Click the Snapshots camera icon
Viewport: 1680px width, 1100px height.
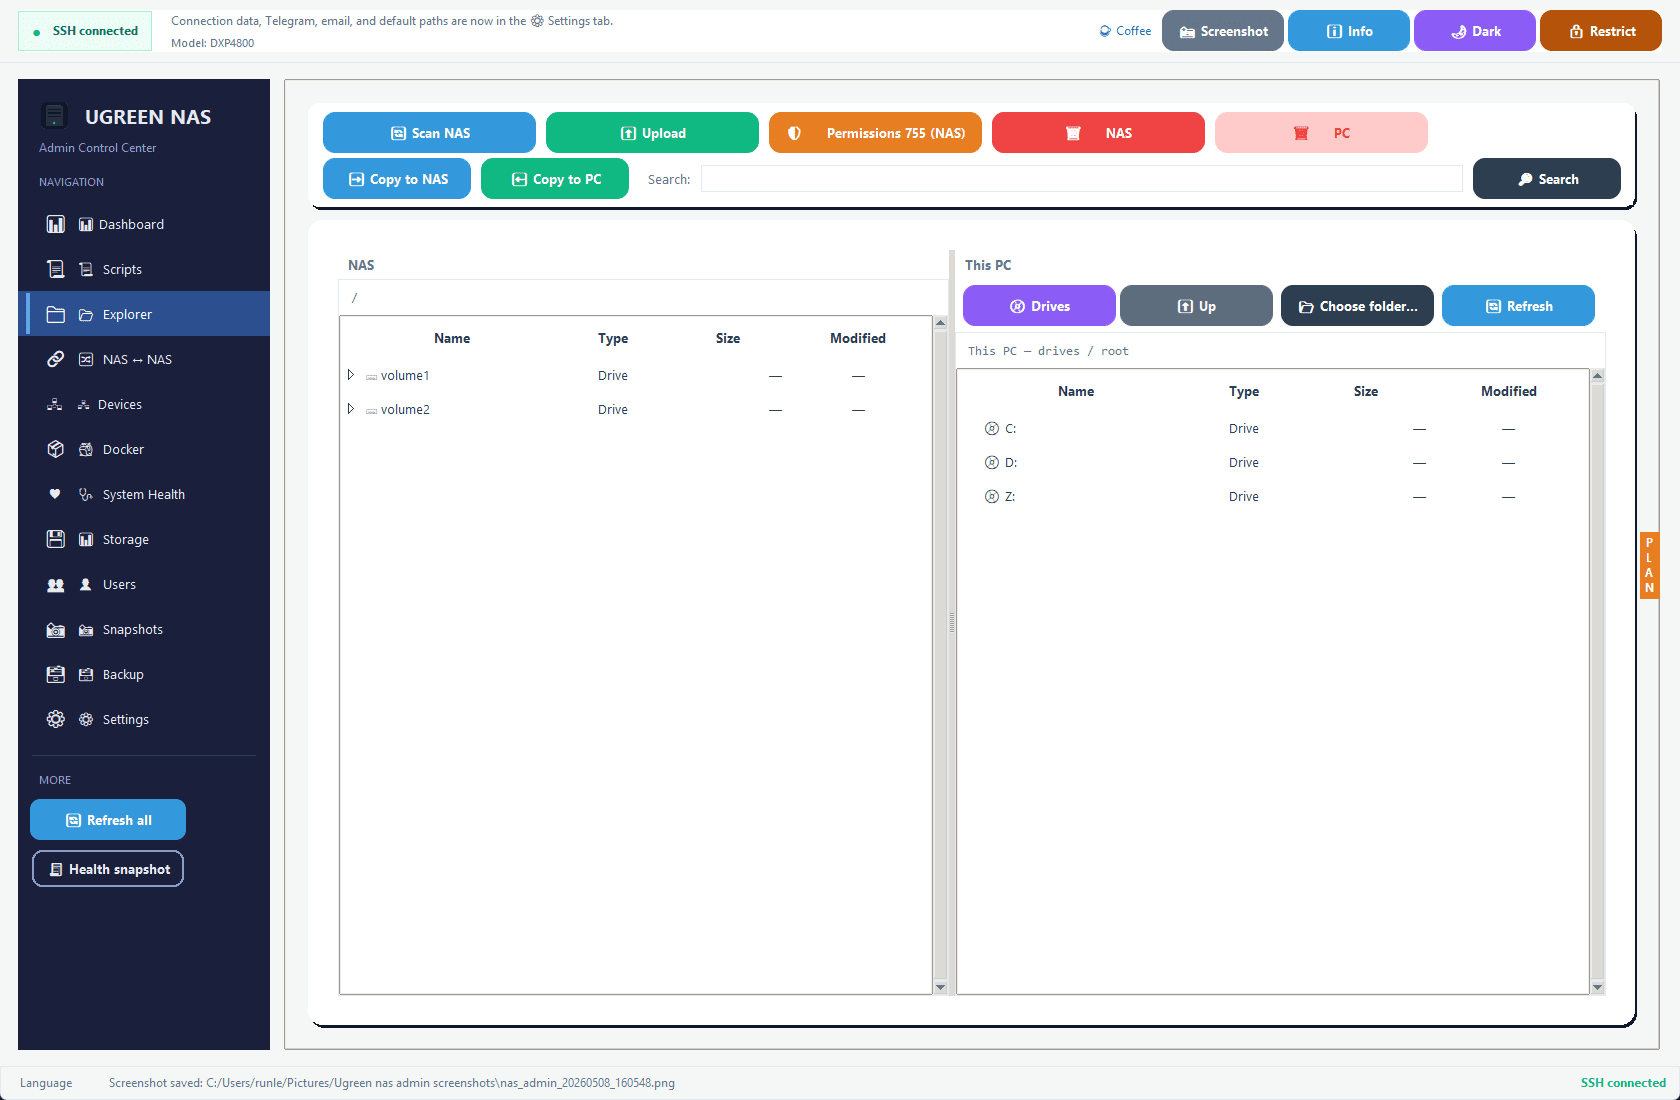coord(56,630)
